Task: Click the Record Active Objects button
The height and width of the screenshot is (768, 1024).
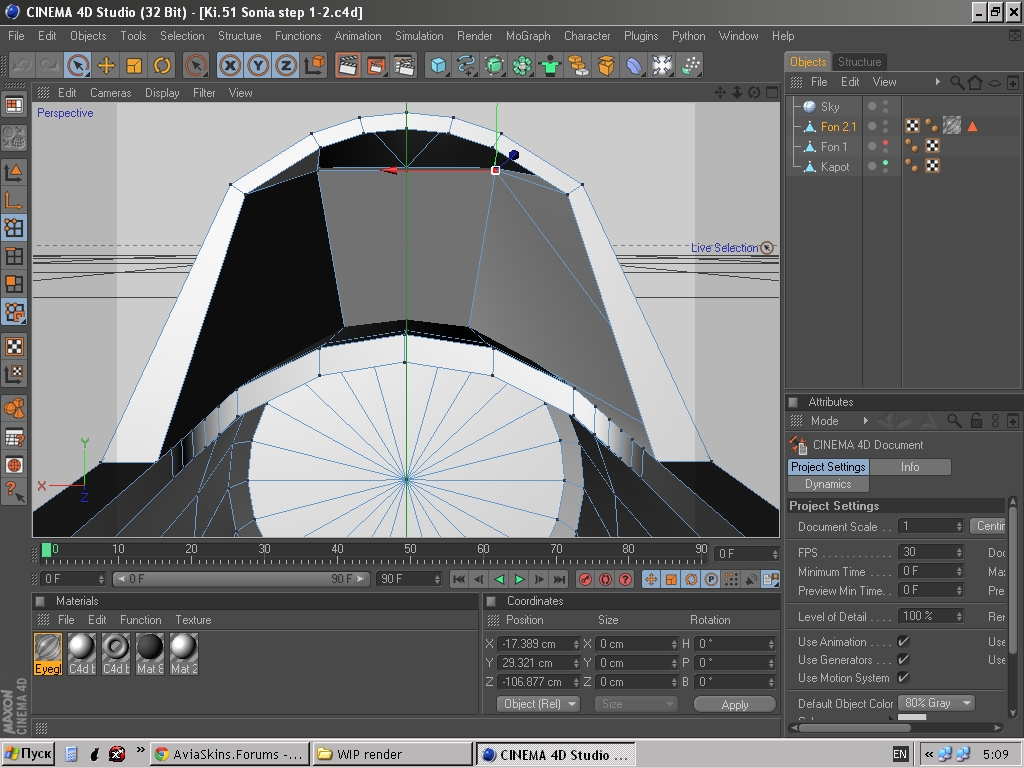Action: pyautogui.click(x=586, y=579)
